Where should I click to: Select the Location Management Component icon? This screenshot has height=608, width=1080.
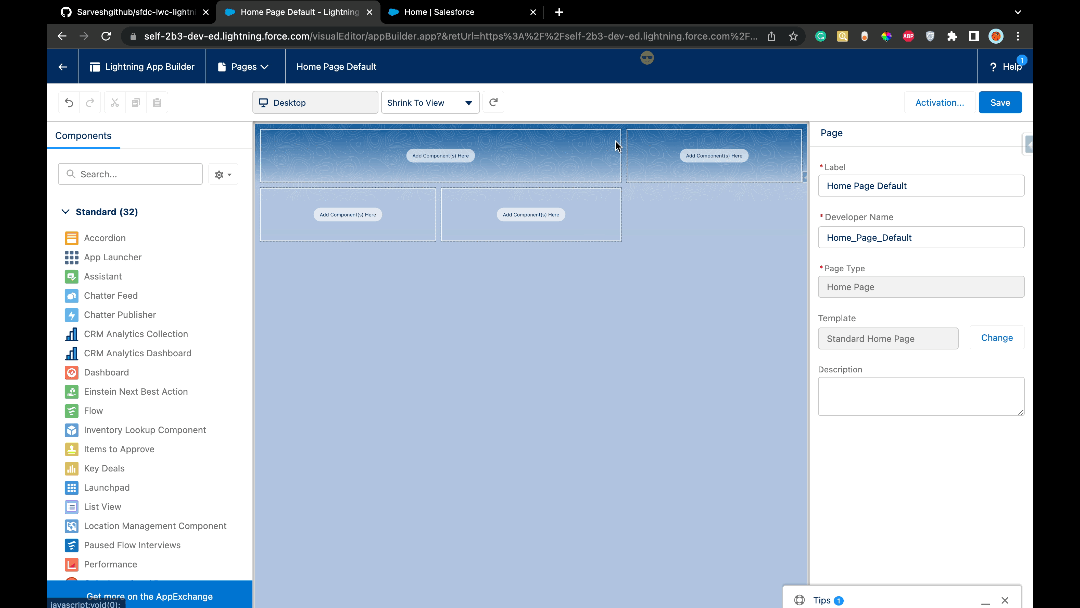click(x=72, y=526)
